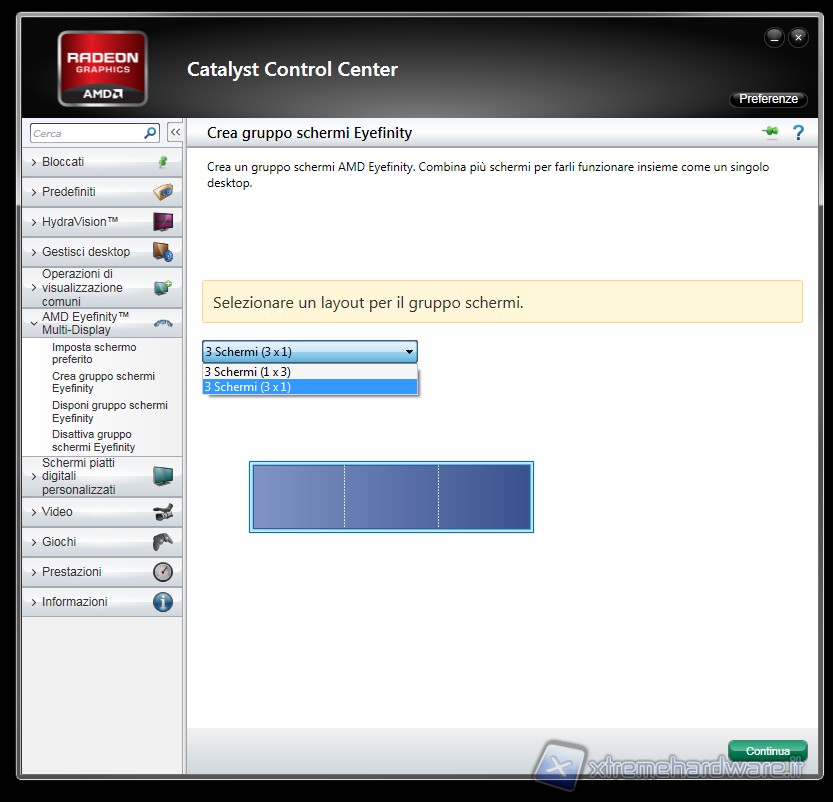The height and width of the screenshot is (802, 833).
Task: Click the green pin icon beside help
Action: pyautogui.click(x=770, y=132)
